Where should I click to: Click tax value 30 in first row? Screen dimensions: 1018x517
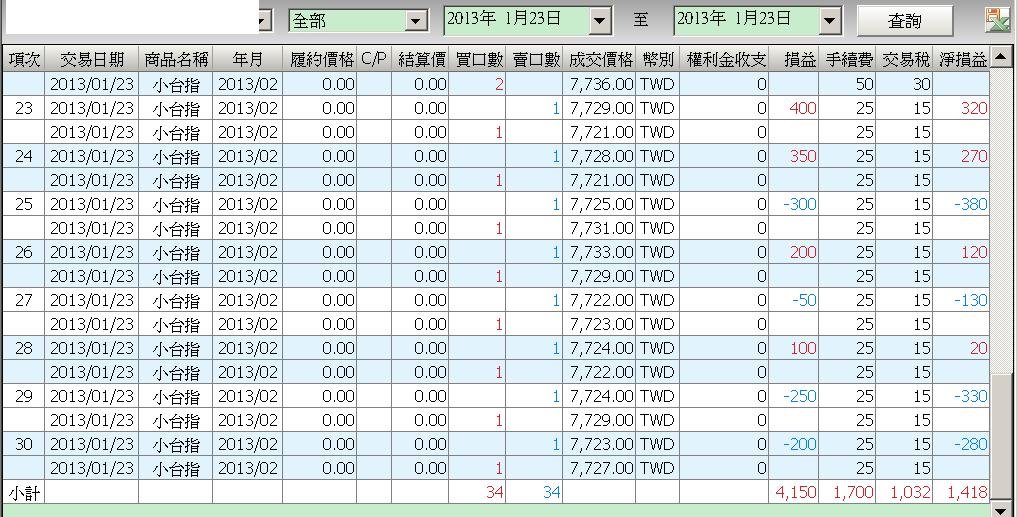point(922,84)
